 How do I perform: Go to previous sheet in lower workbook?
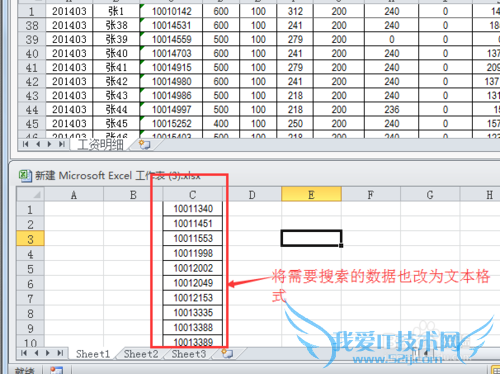[x=36, y=353]
